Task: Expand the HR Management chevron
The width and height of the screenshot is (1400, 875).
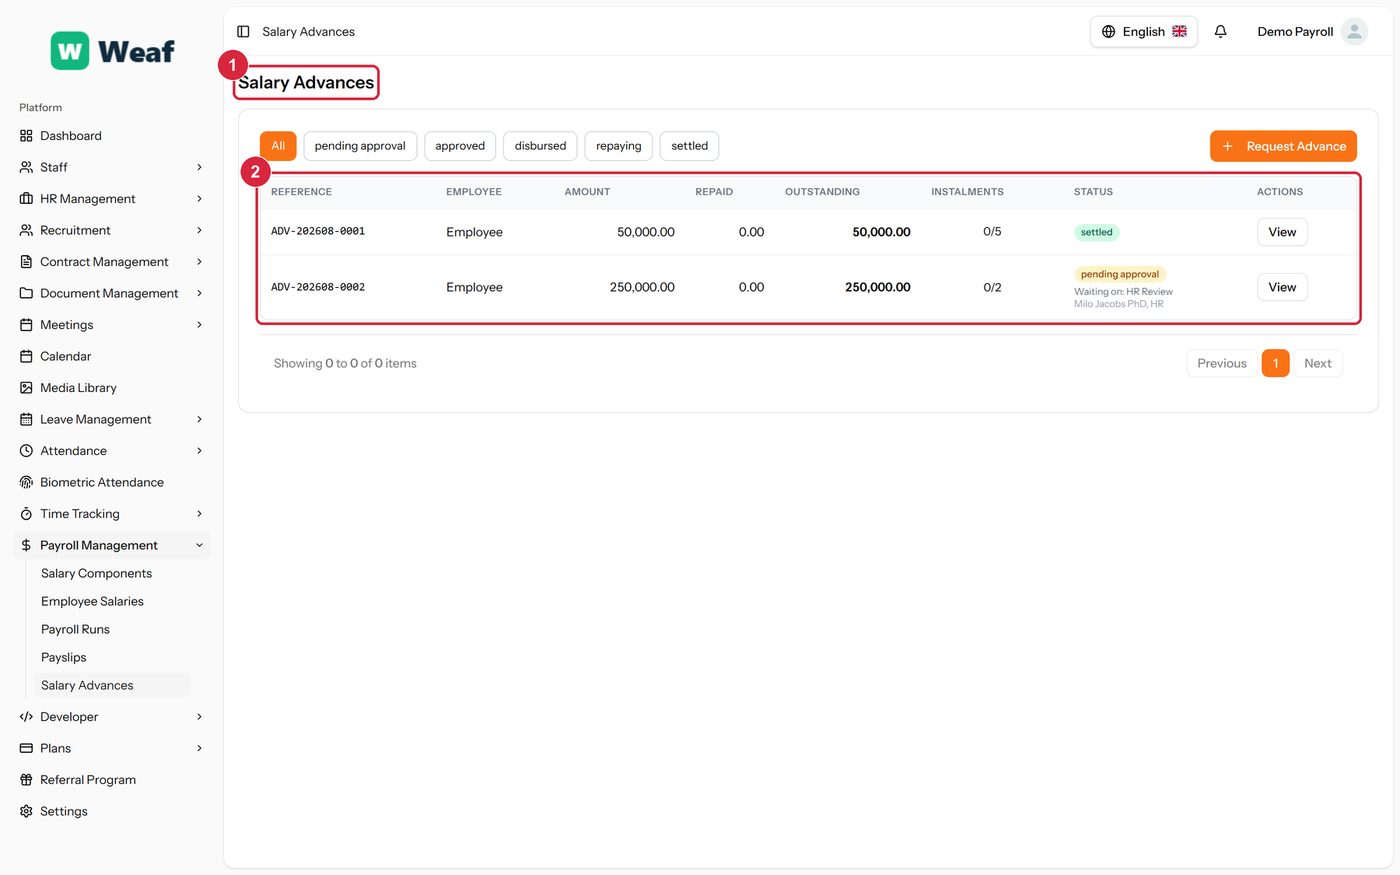Action: [199, 199]
